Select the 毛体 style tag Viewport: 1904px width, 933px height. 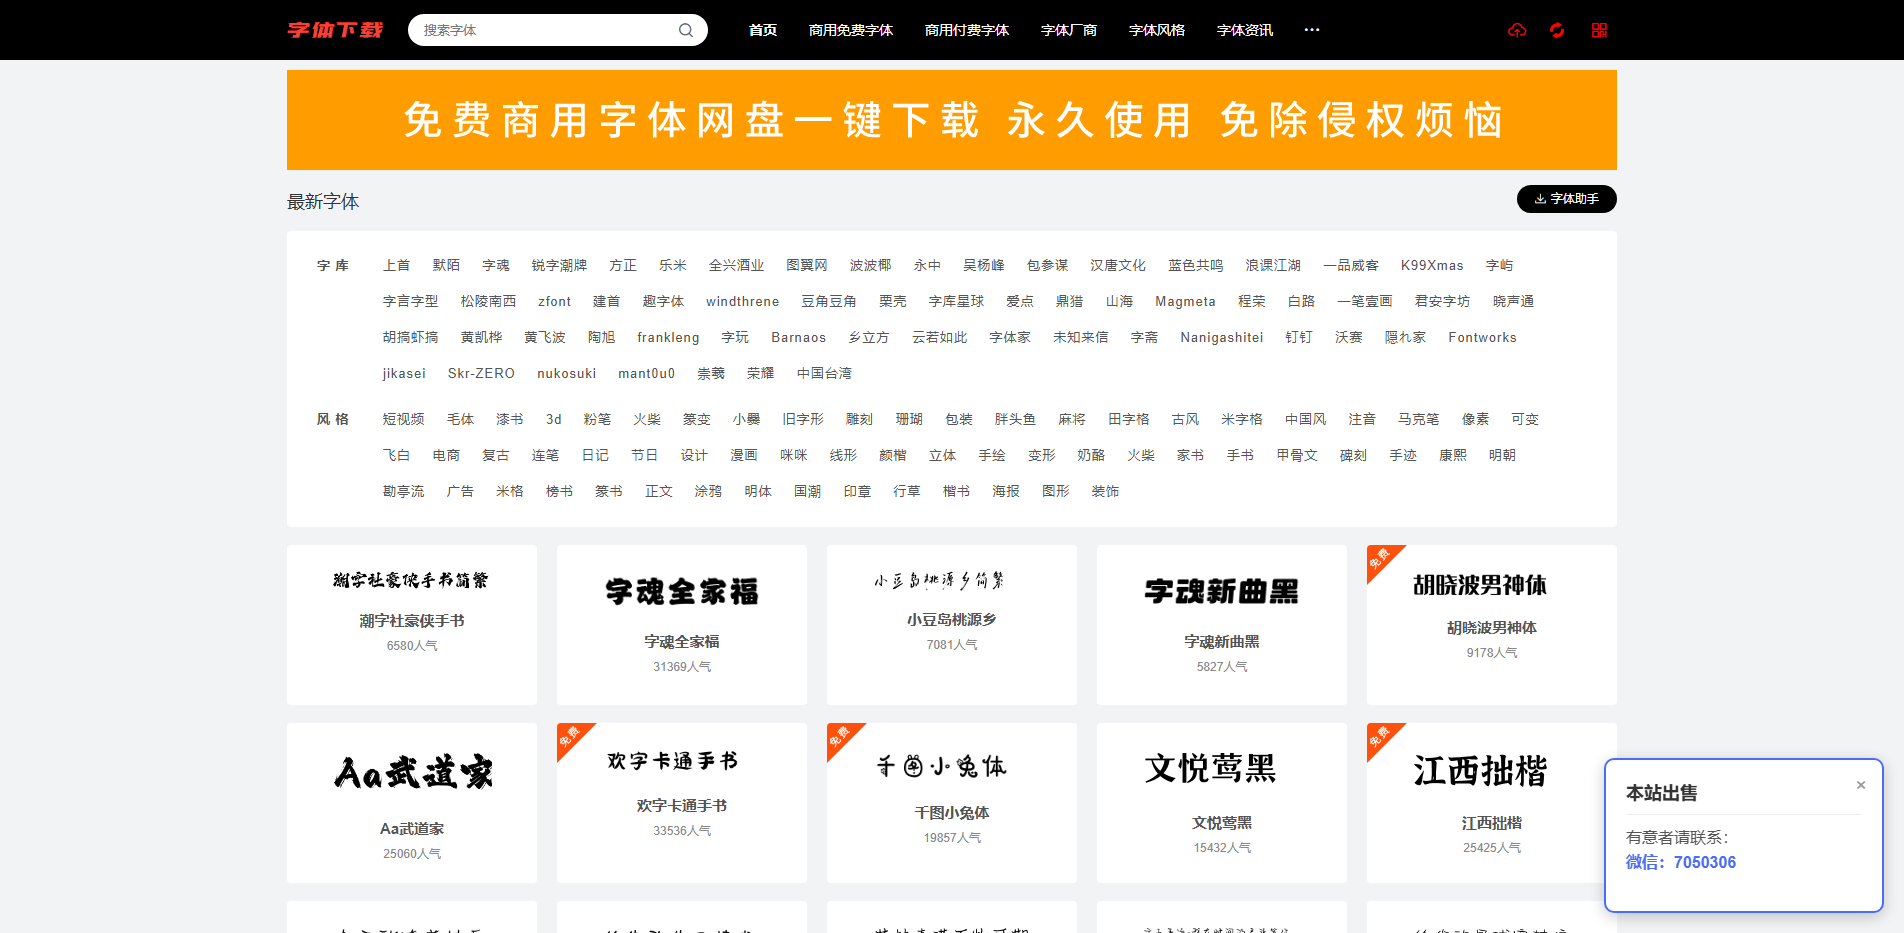point(460,419)
